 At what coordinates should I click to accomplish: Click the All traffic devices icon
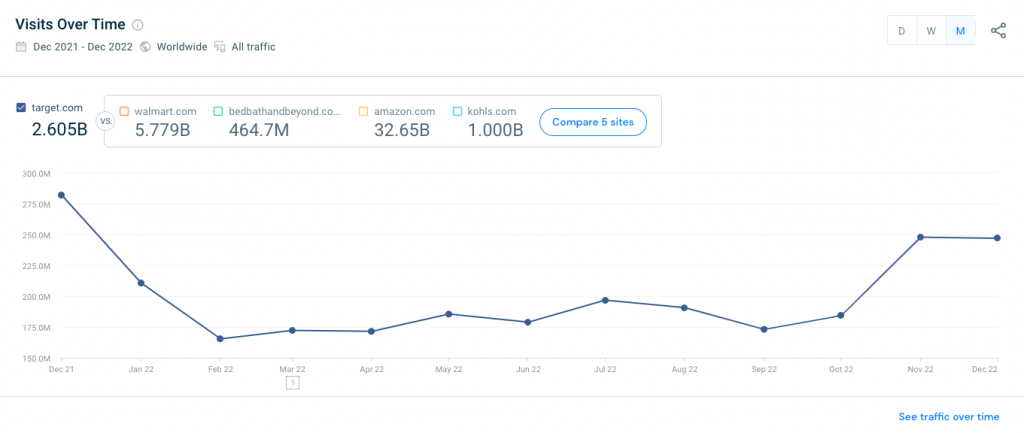[x=219, y=47]
